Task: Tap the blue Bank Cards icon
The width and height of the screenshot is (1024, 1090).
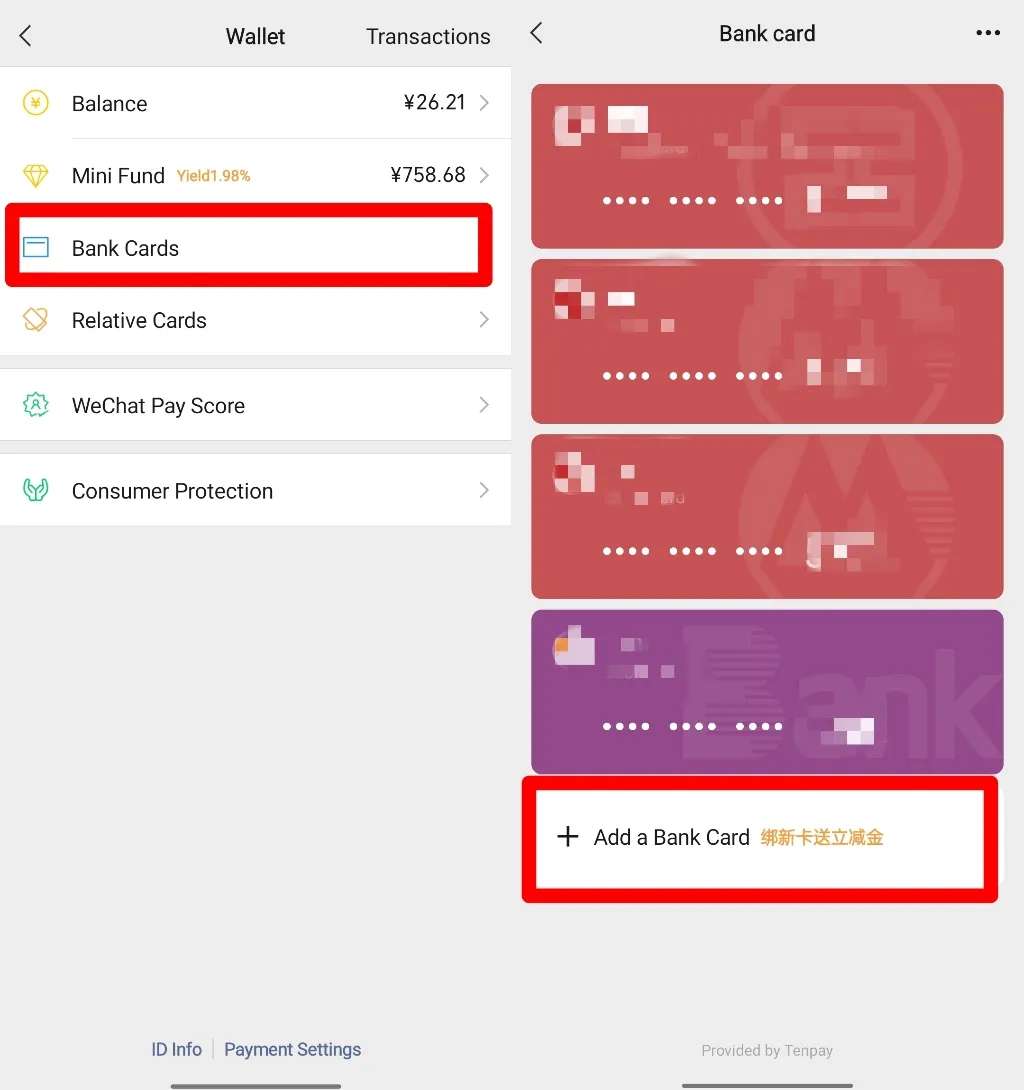Action: coord(35,247)
